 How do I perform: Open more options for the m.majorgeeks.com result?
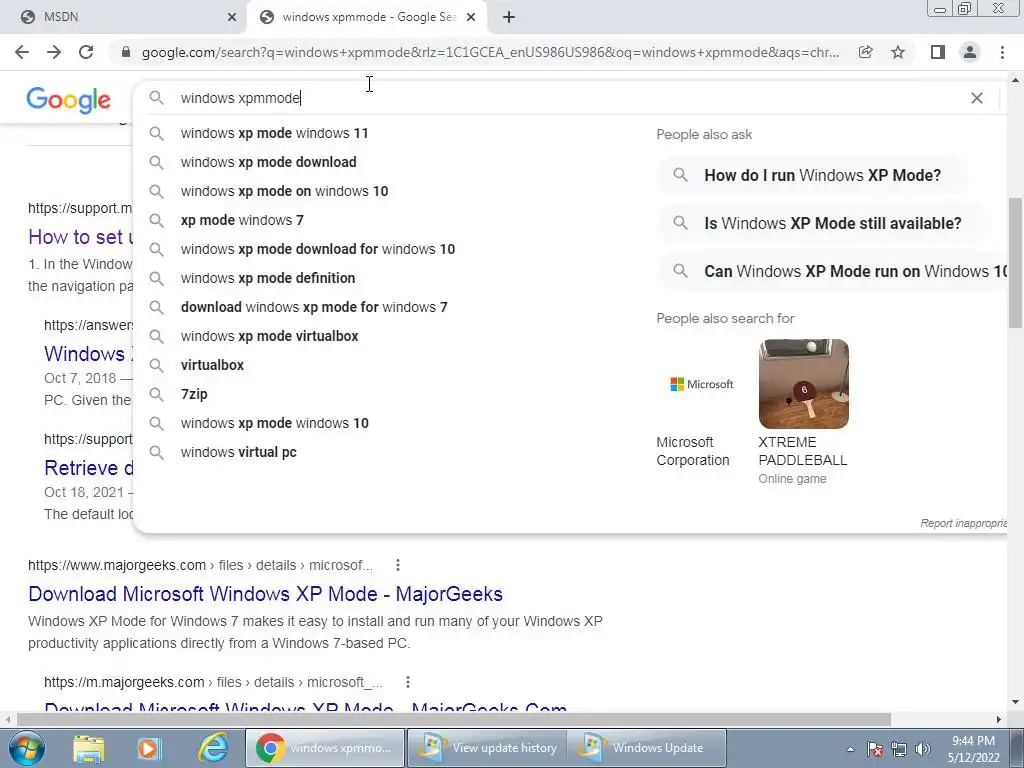(x=408, y=682)
